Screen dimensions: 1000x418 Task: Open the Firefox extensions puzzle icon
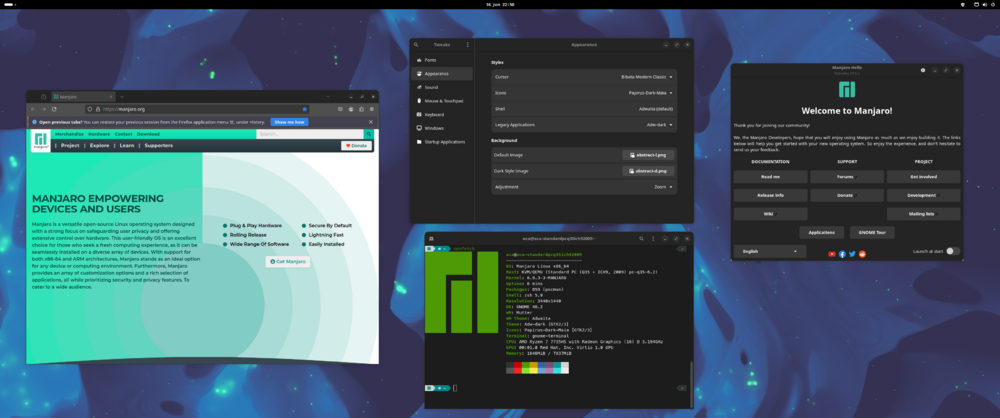(362, 109)
